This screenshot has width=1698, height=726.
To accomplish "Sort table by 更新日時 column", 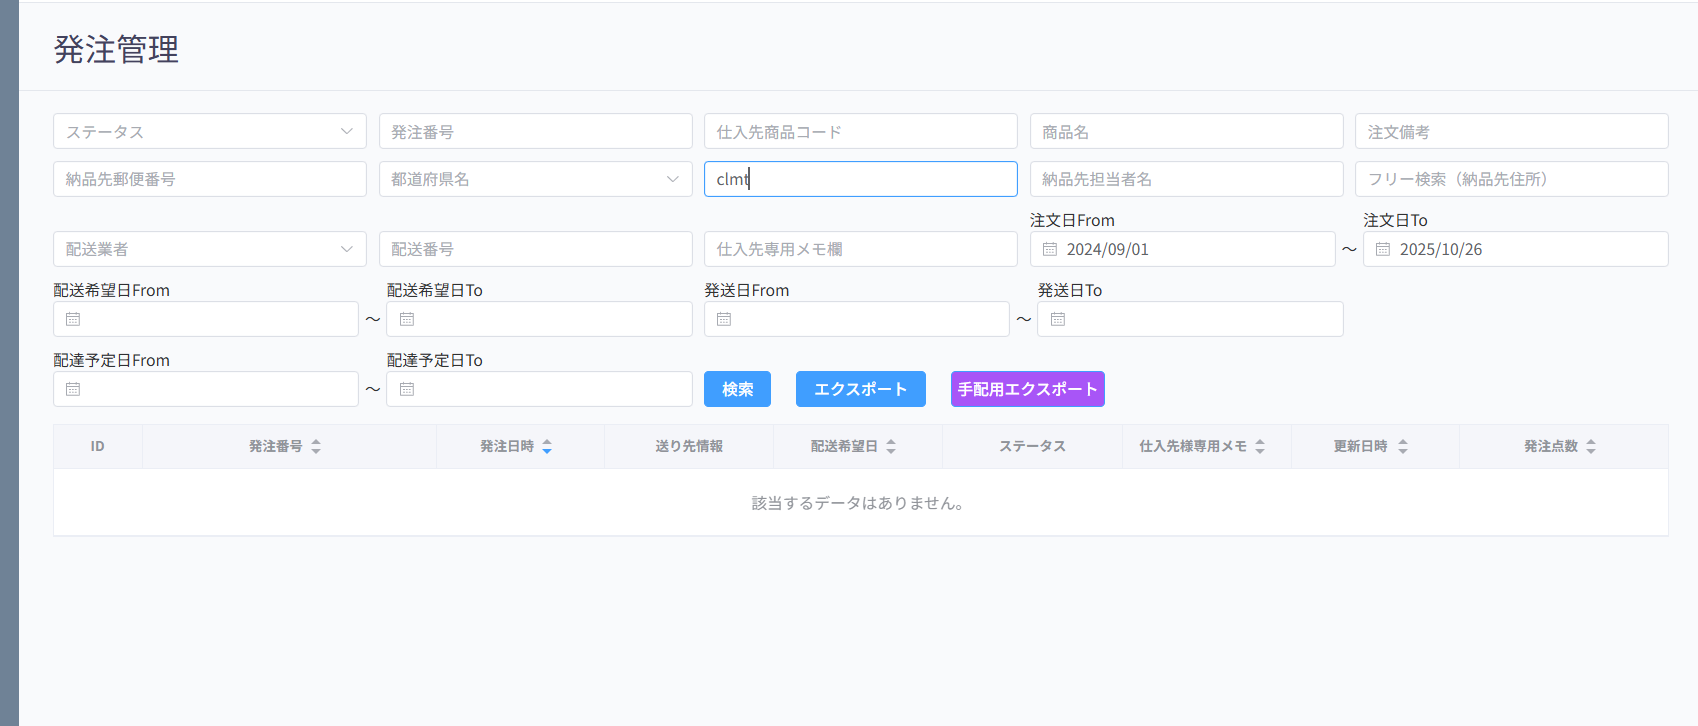I will pos(1402,447).
